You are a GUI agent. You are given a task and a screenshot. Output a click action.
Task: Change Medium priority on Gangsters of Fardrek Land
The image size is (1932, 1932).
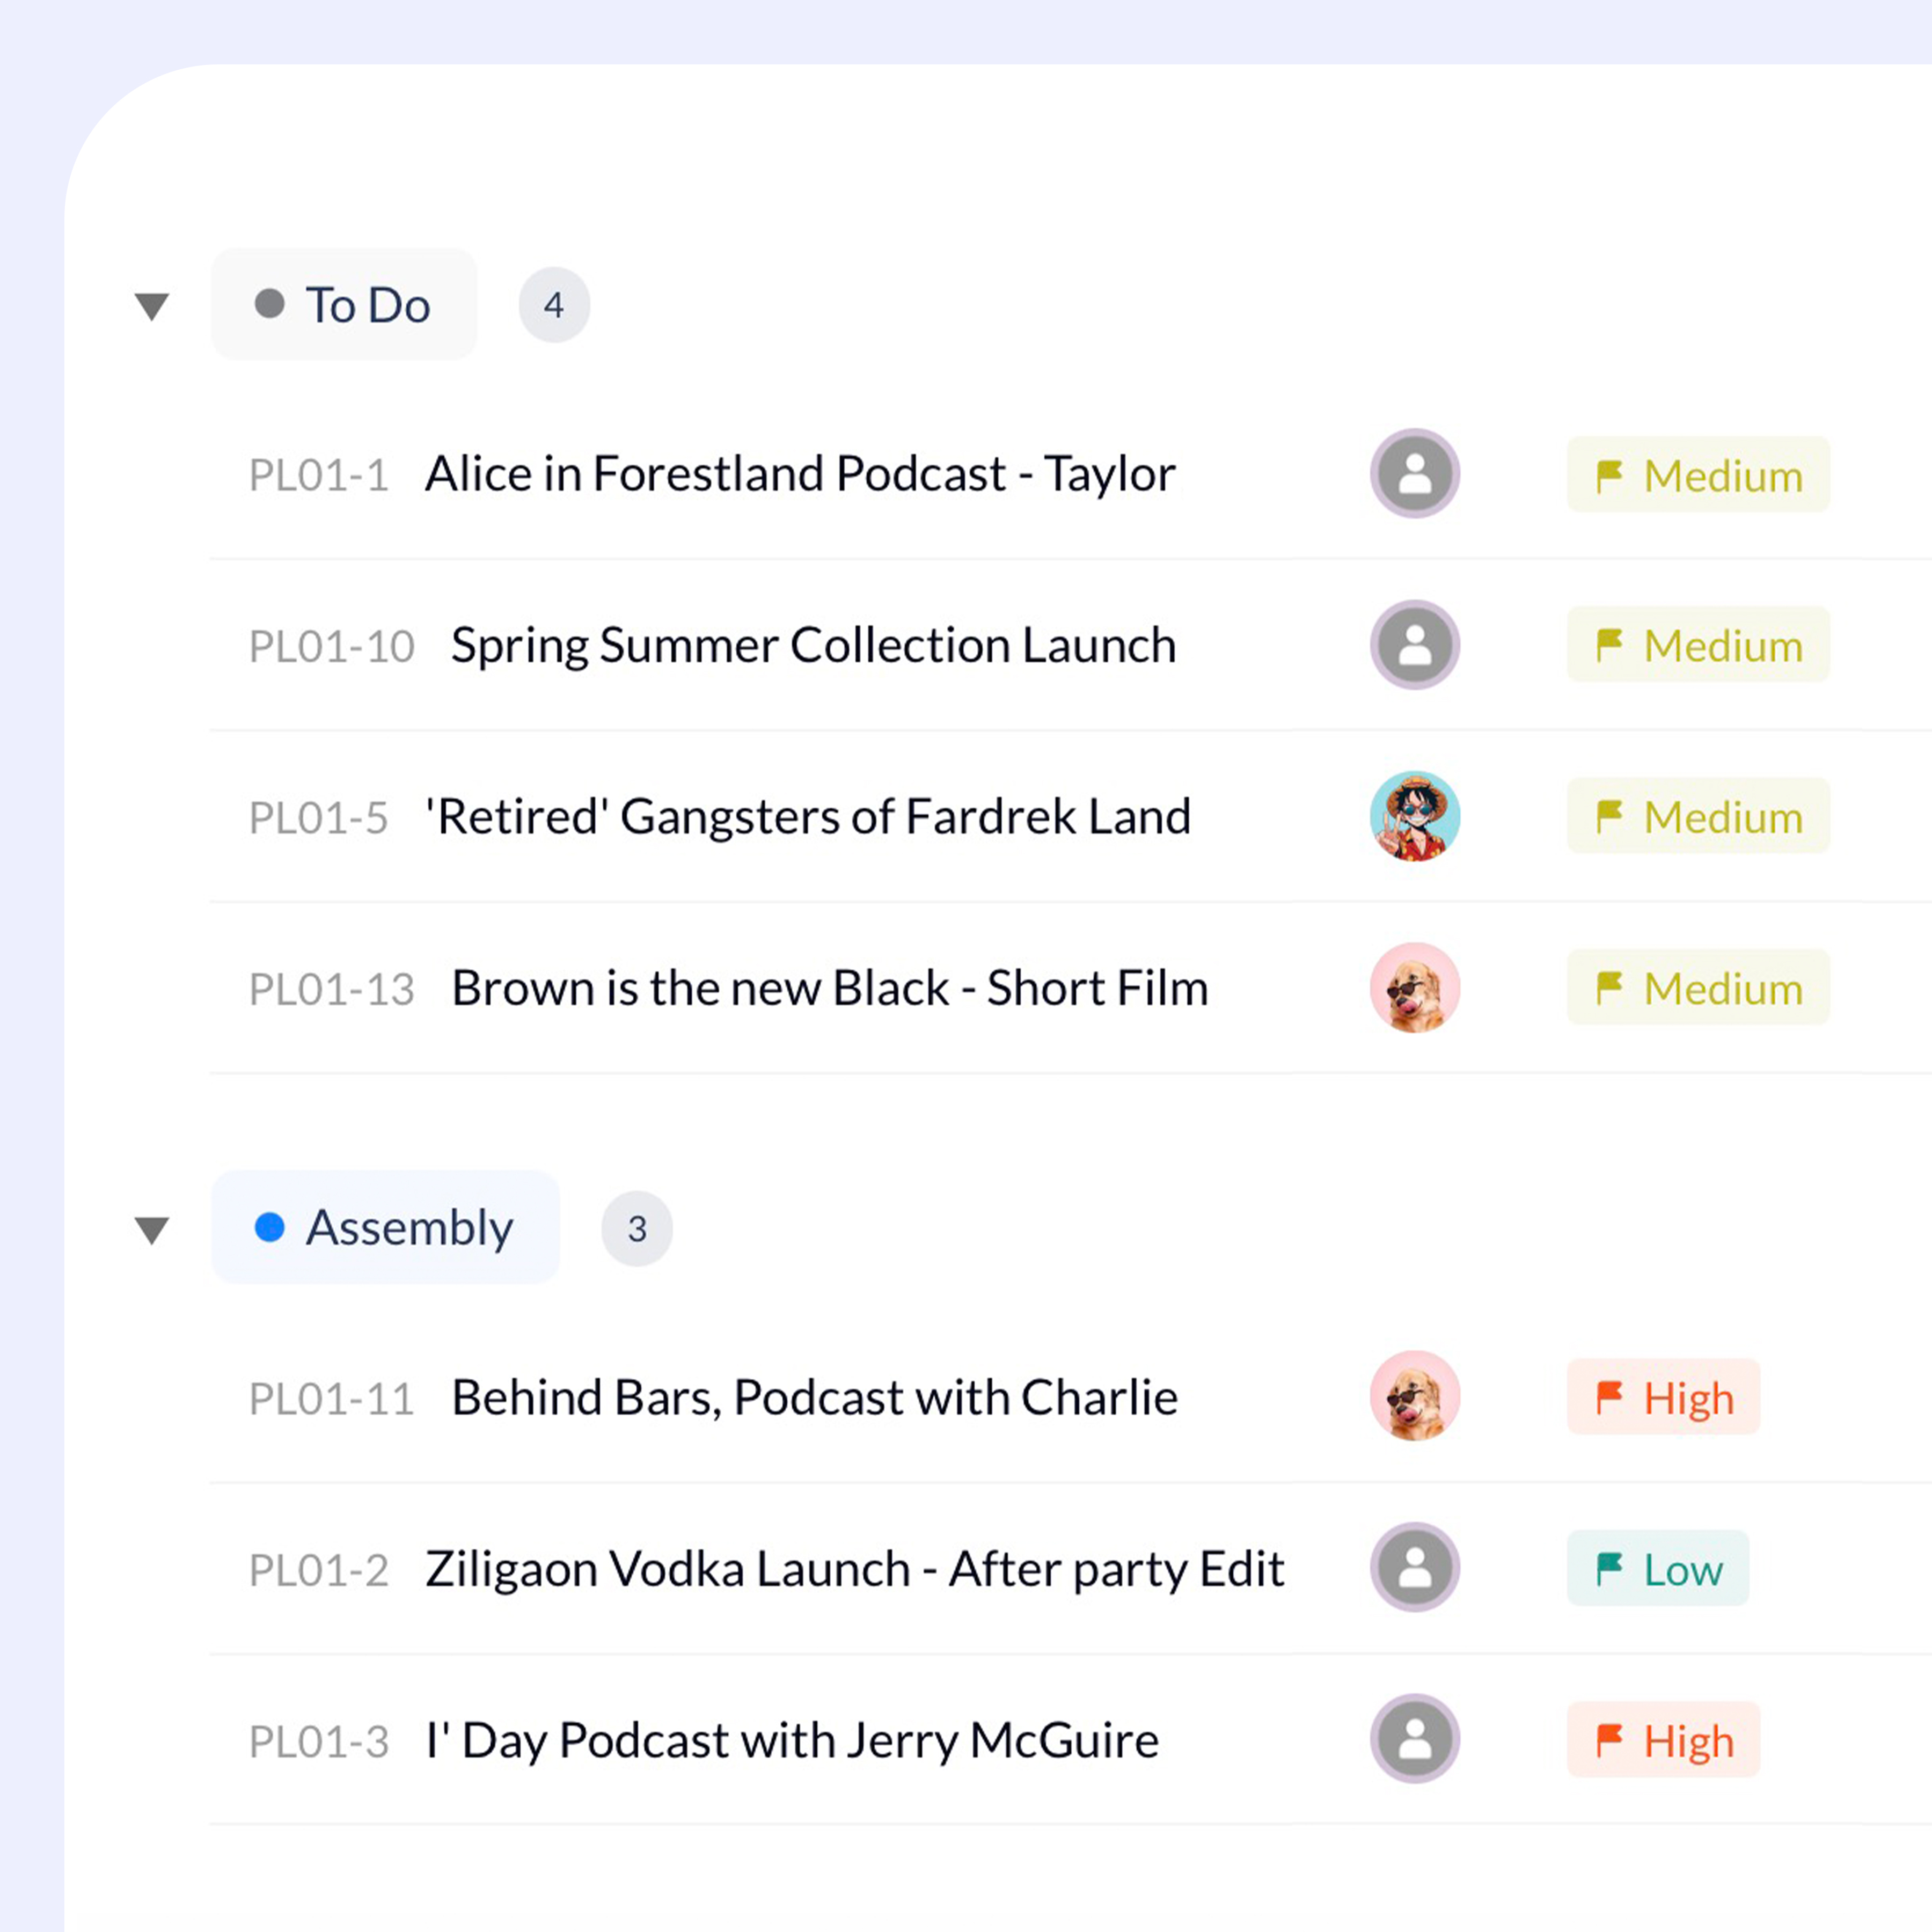pos(1698,816)
